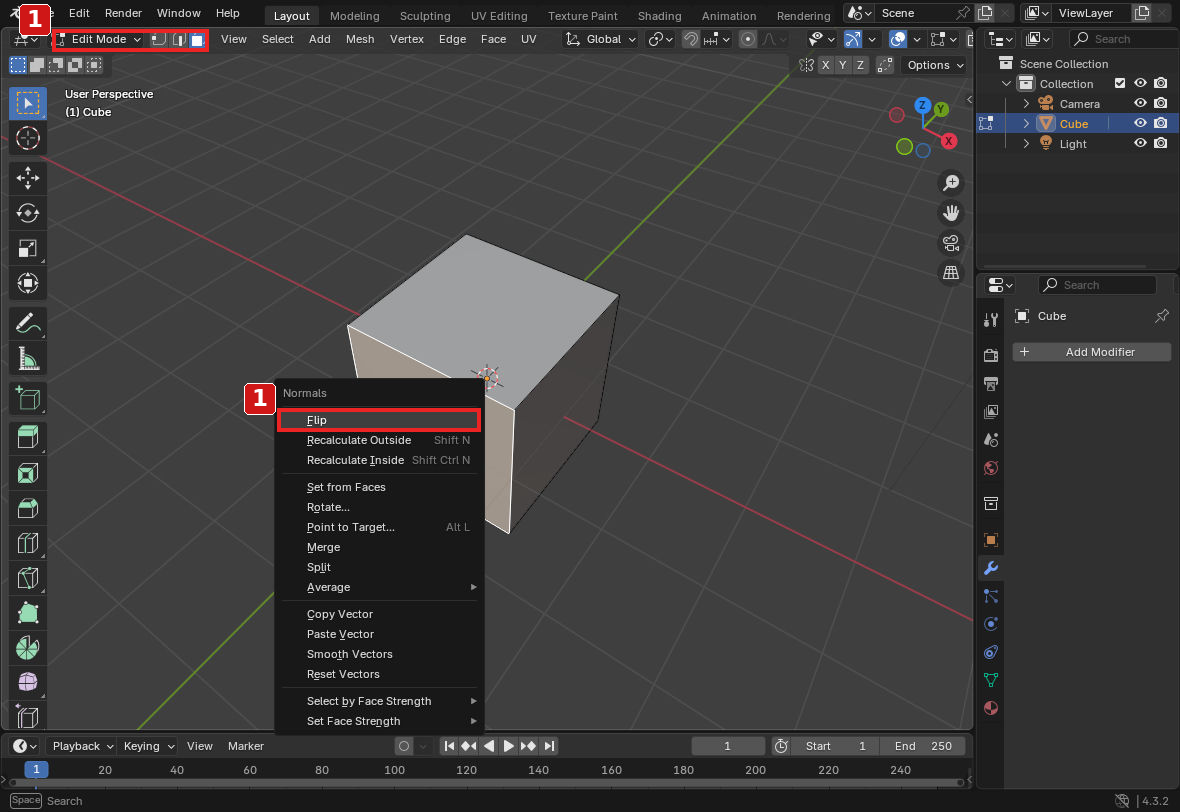Image resolution: width=1180 pixels, height=812 pixels.
Task: Select the Cursor tool in the toolbar
Action: click(28, 138)
